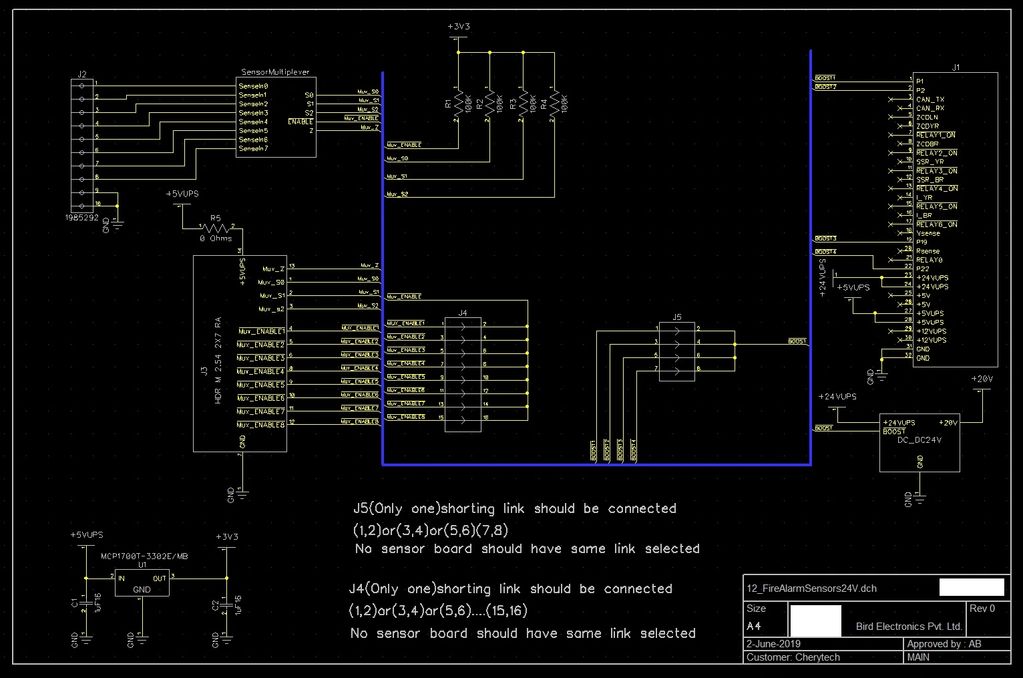Image resolution: width=1023 pixels, height=678 pixels.
Task: Select resistor R2 symbol
Action: [x=490, y=105]
